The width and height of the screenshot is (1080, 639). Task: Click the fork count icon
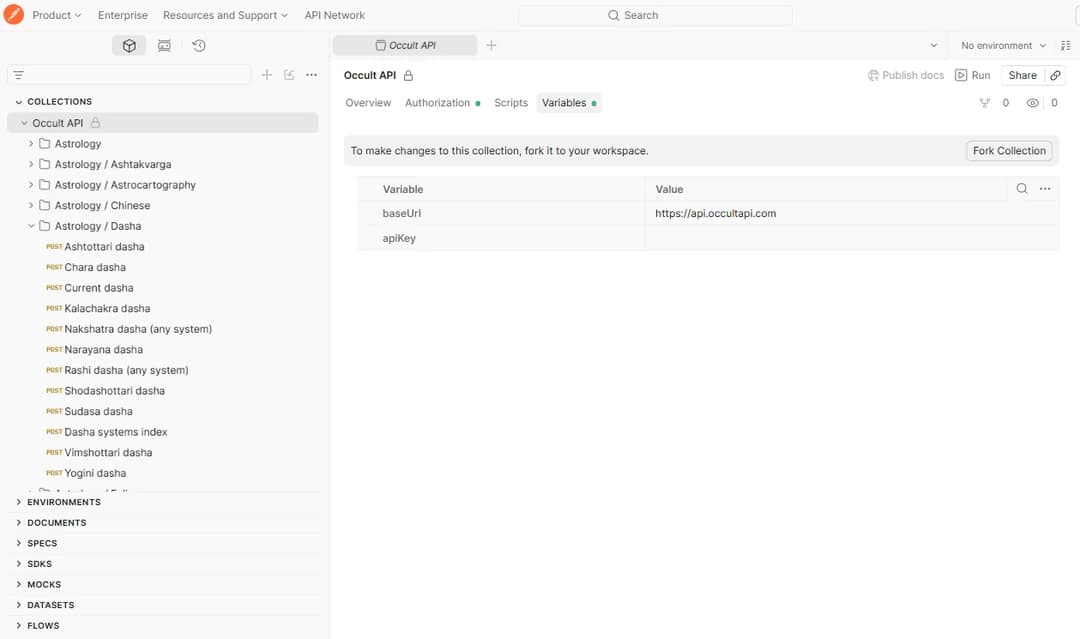[985, 103]
